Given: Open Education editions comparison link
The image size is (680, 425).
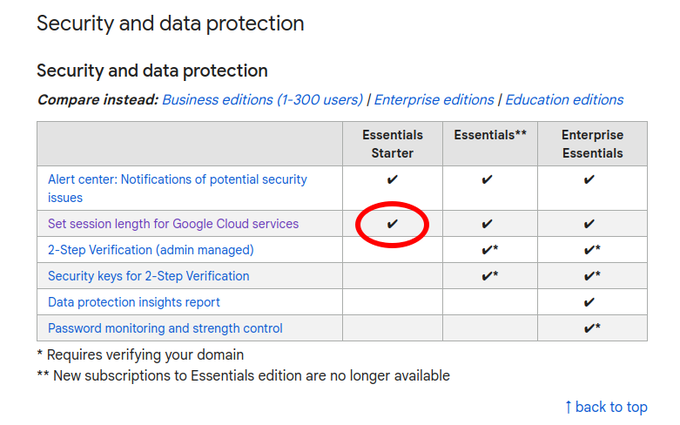Looking at the screenshot, I should [x=564, y=100].
